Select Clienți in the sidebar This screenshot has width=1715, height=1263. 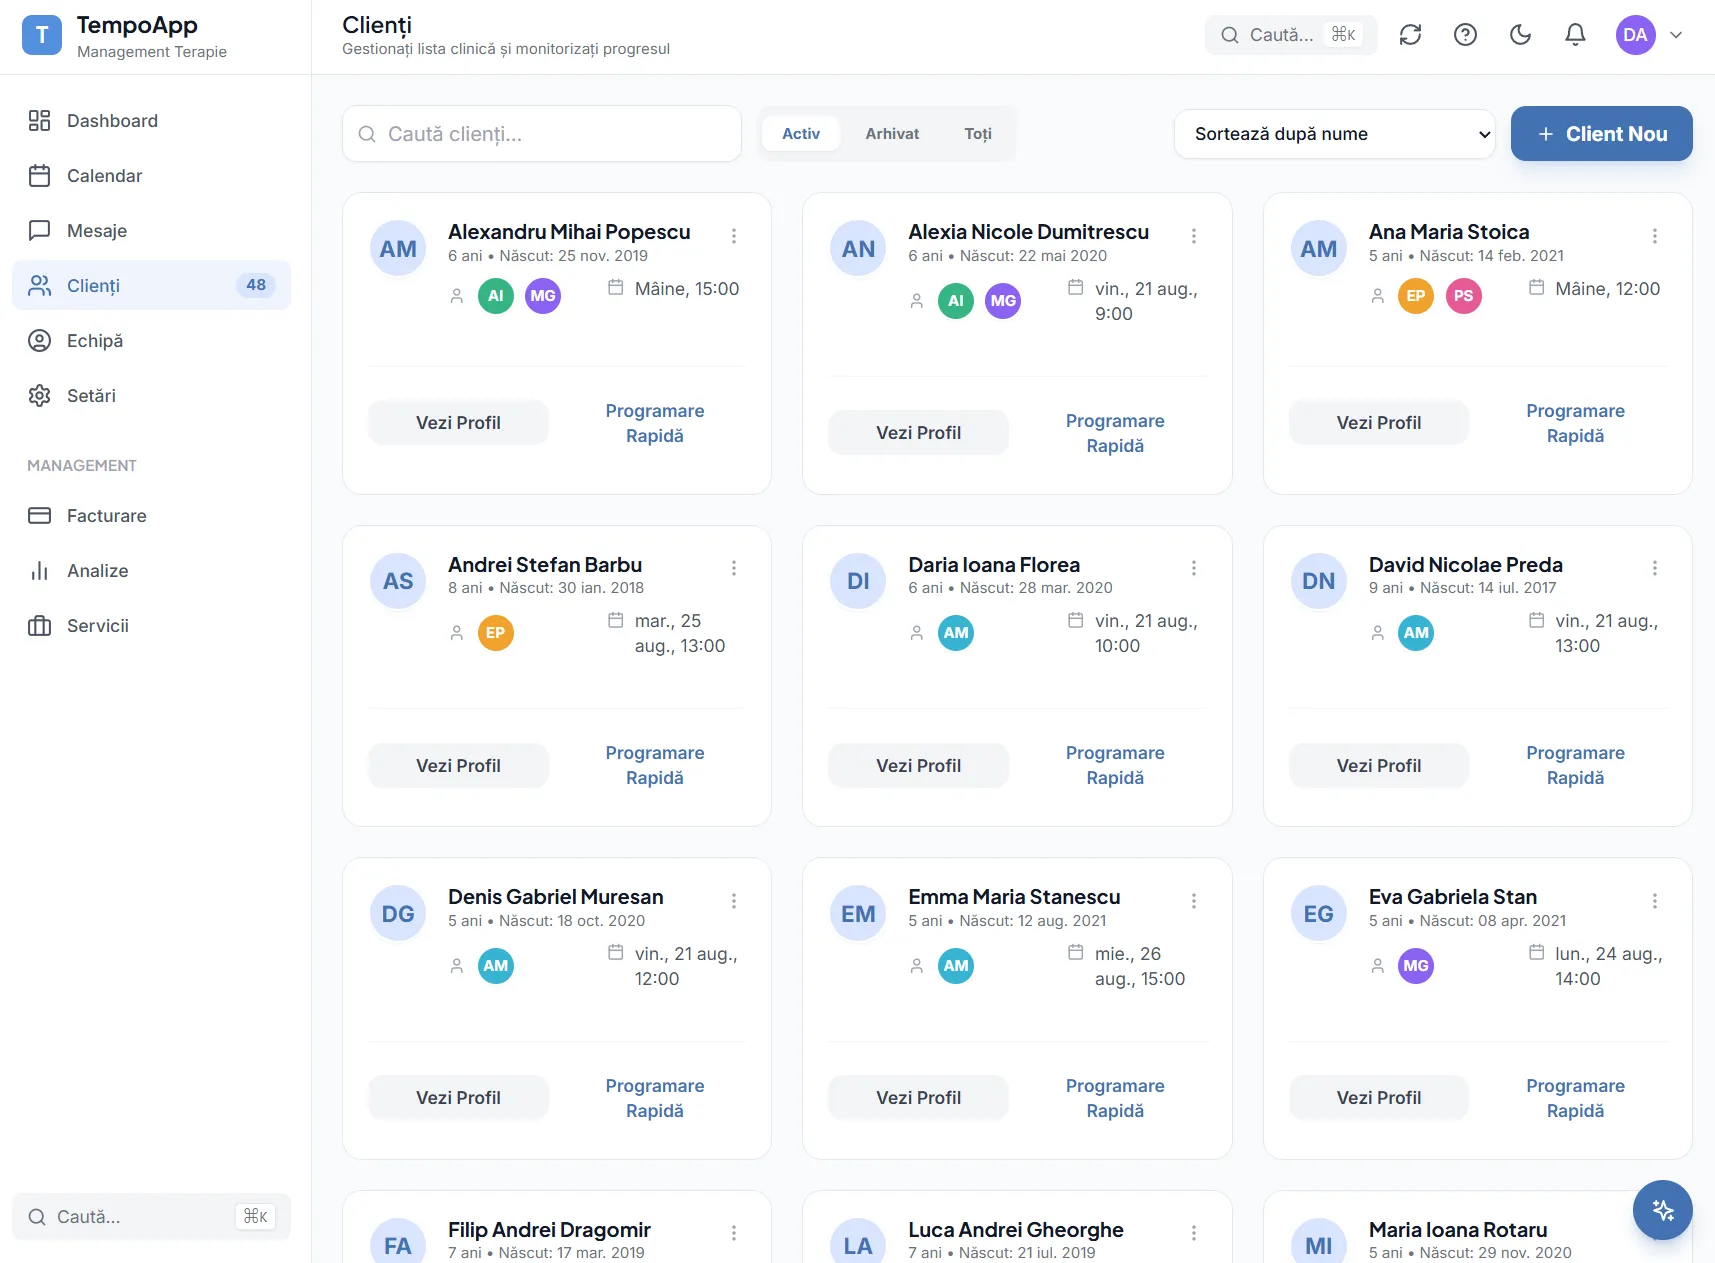click(151, 286)
